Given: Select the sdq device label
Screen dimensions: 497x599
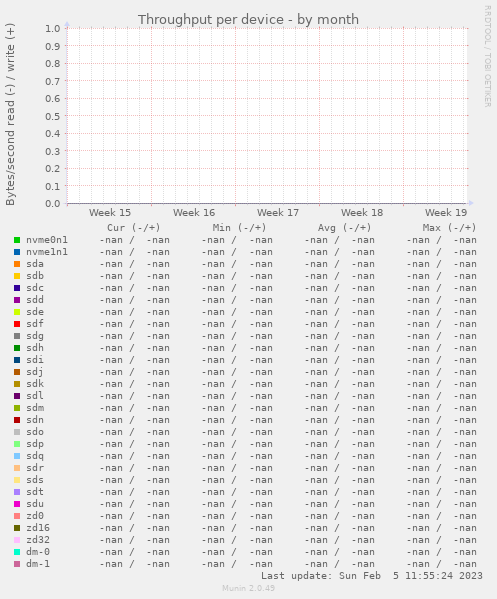Looking at the screenshot, I should pyautogui.click(x=35, y=456).
